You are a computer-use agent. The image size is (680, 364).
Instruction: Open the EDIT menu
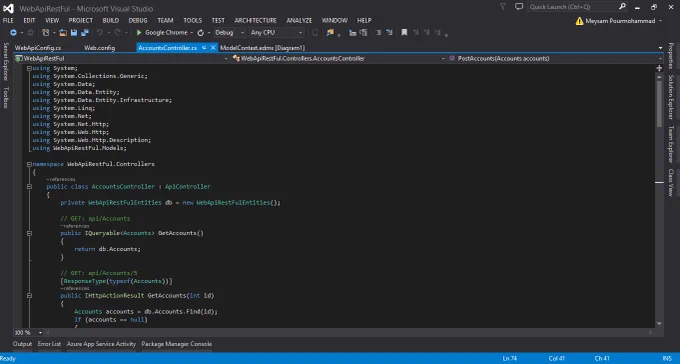point(29,20)
